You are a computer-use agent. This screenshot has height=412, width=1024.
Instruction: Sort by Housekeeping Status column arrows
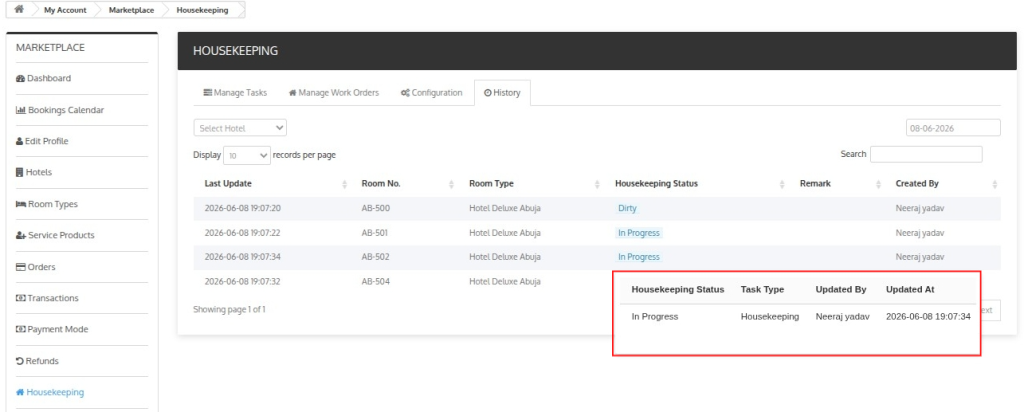coord(782,185)
